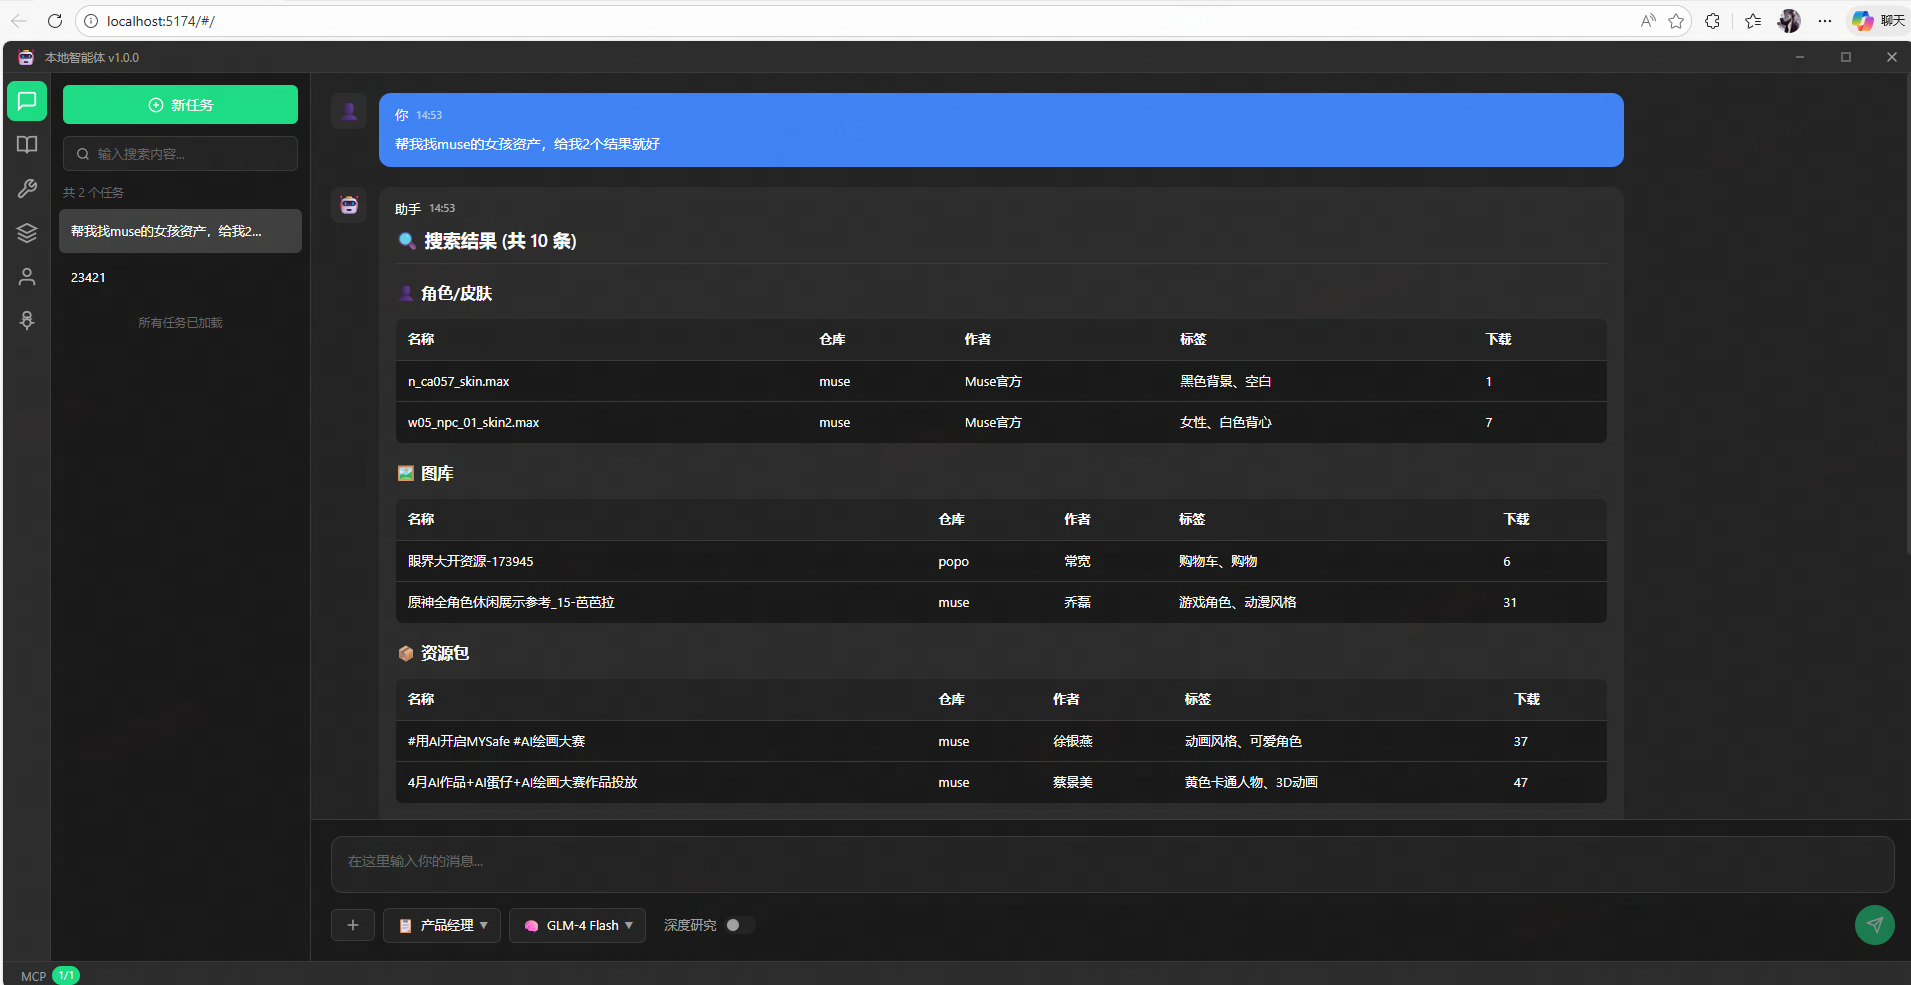Open the browser settings and more menu

pyautogui.click(x=1825, y=21)
